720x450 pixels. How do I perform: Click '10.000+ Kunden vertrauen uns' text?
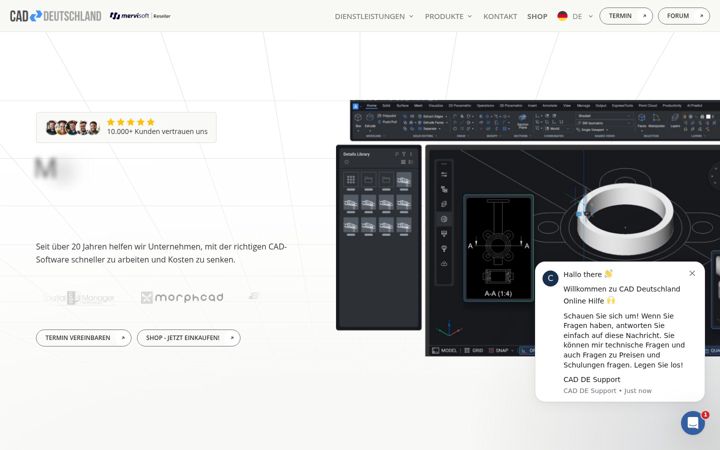pyautogui.click(x=157, y=132)
